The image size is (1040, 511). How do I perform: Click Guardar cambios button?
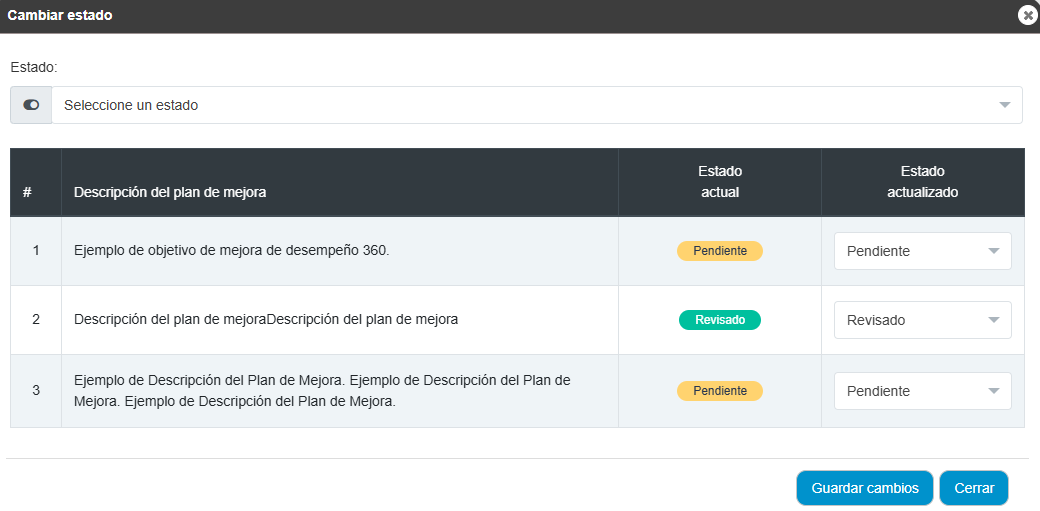point(865,488)
